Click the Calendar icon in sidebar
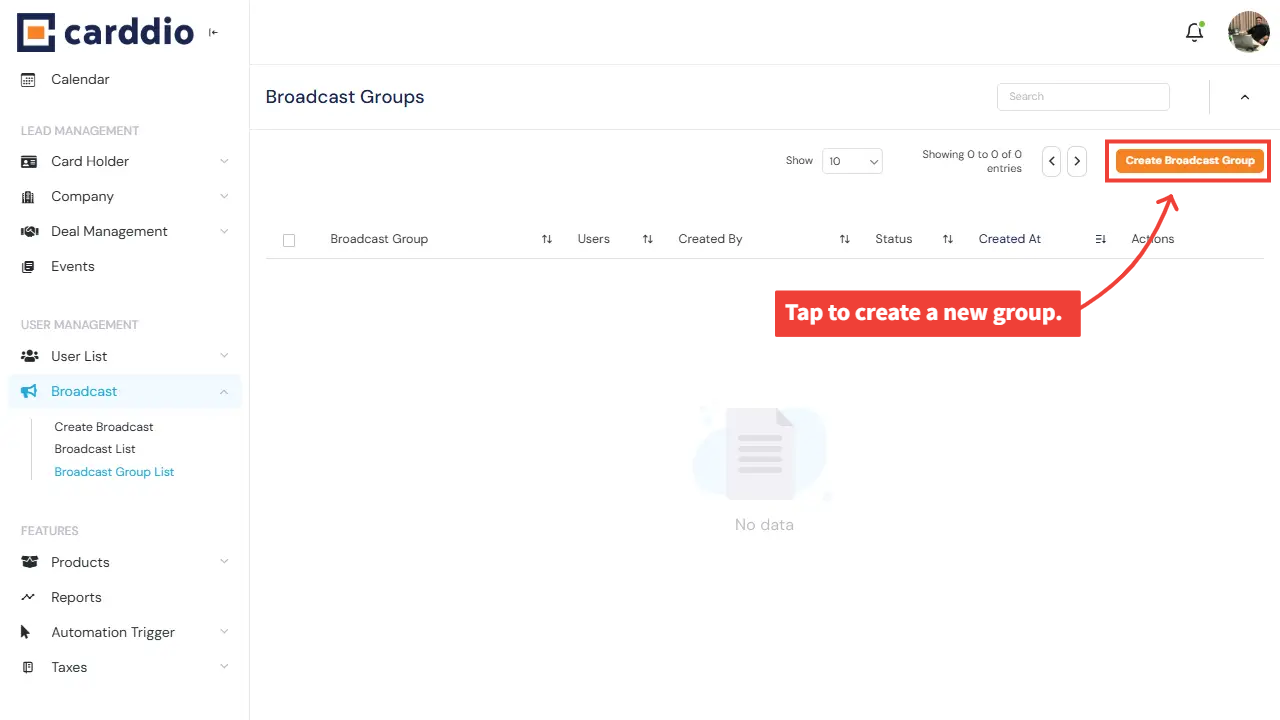This screenshot has width=1280, height=720. pos(29,79)
